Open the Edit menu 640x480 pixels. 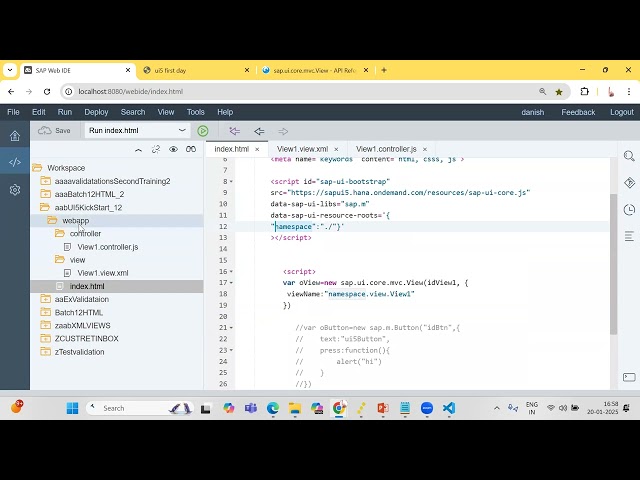tap(39, 112)
